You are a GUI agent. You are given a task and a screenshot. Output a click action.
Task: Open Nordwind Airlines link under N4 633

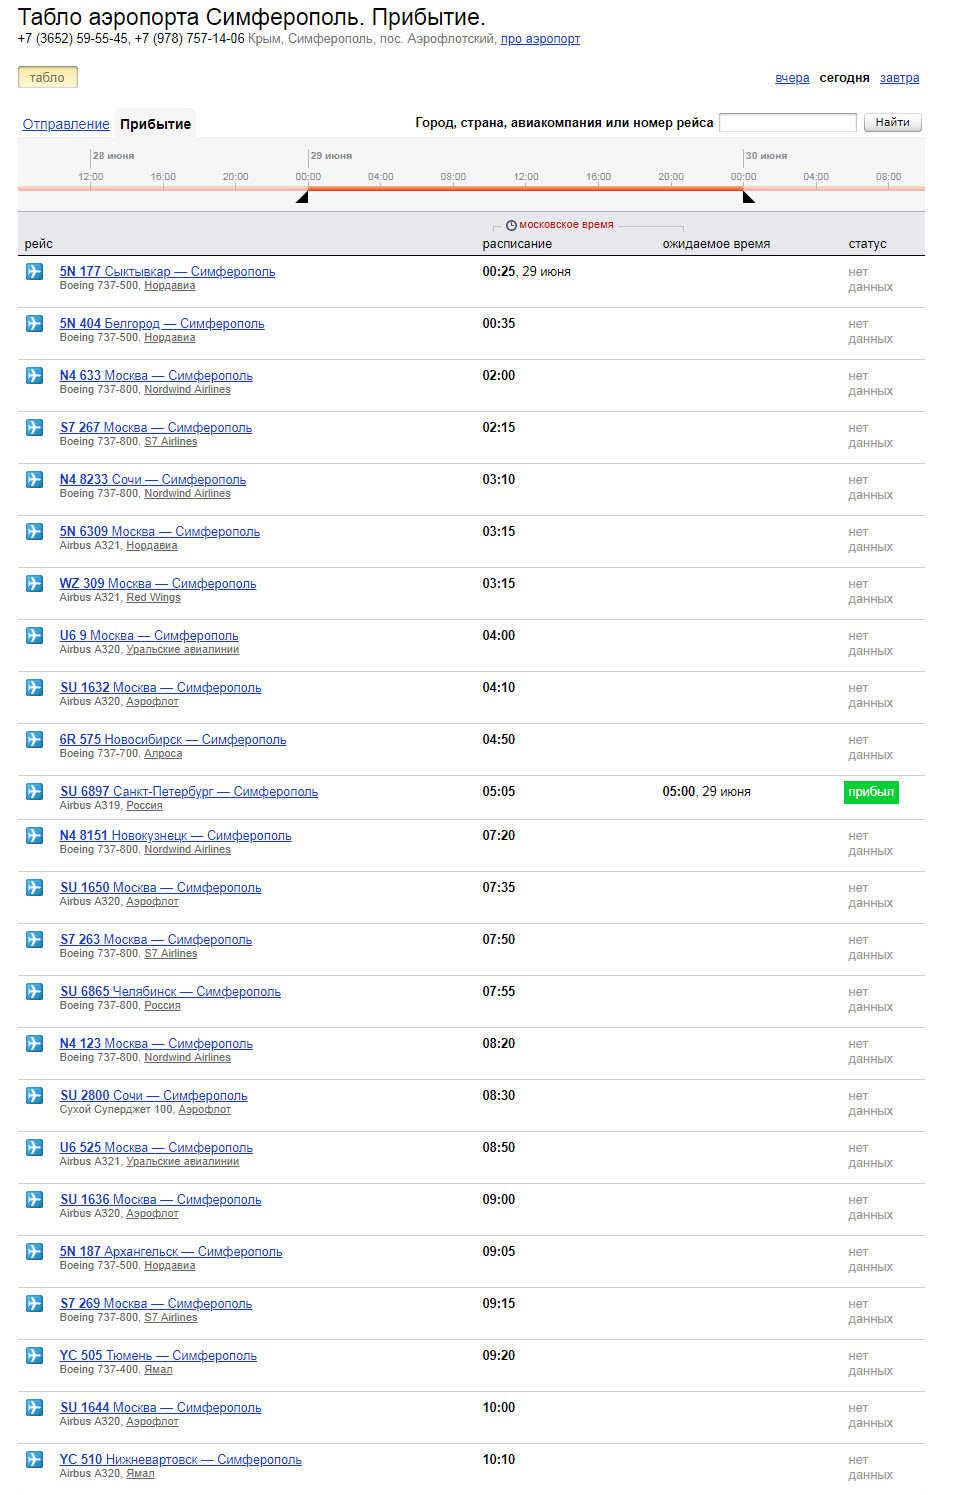click(x=187, y=390)
